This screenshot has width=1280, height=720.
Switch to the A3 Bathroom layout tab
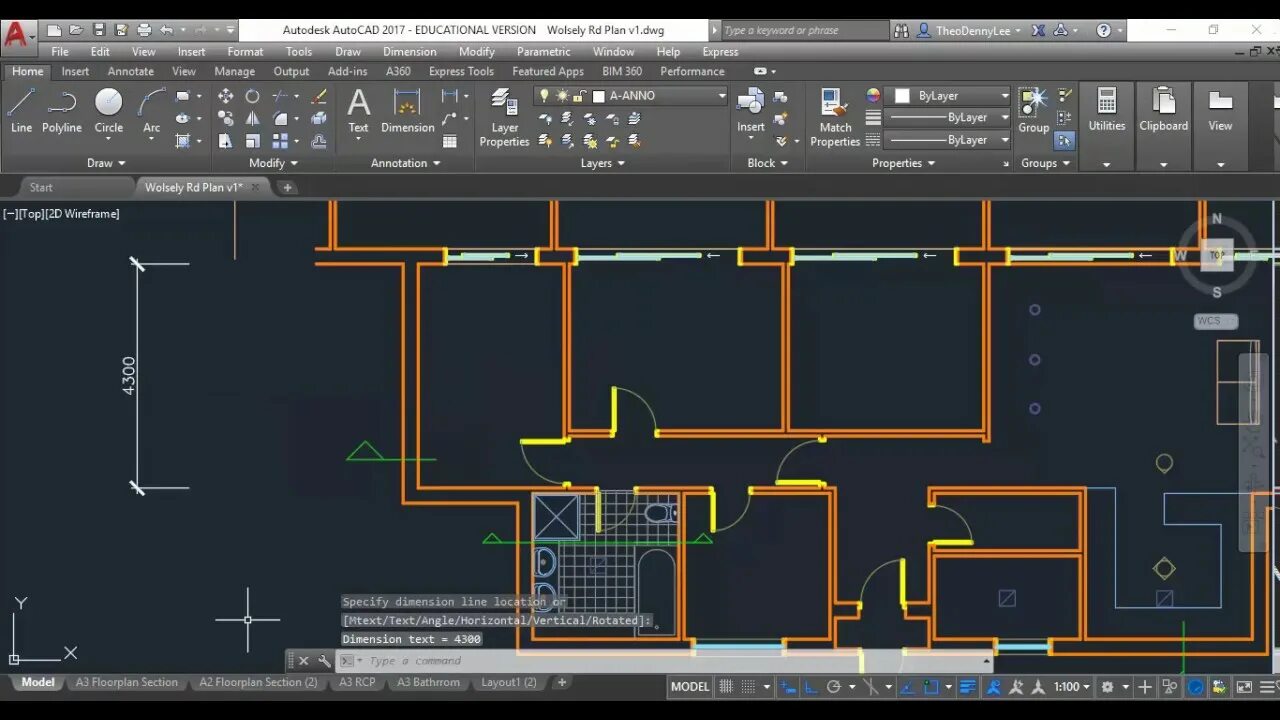(x=428, y=683)
